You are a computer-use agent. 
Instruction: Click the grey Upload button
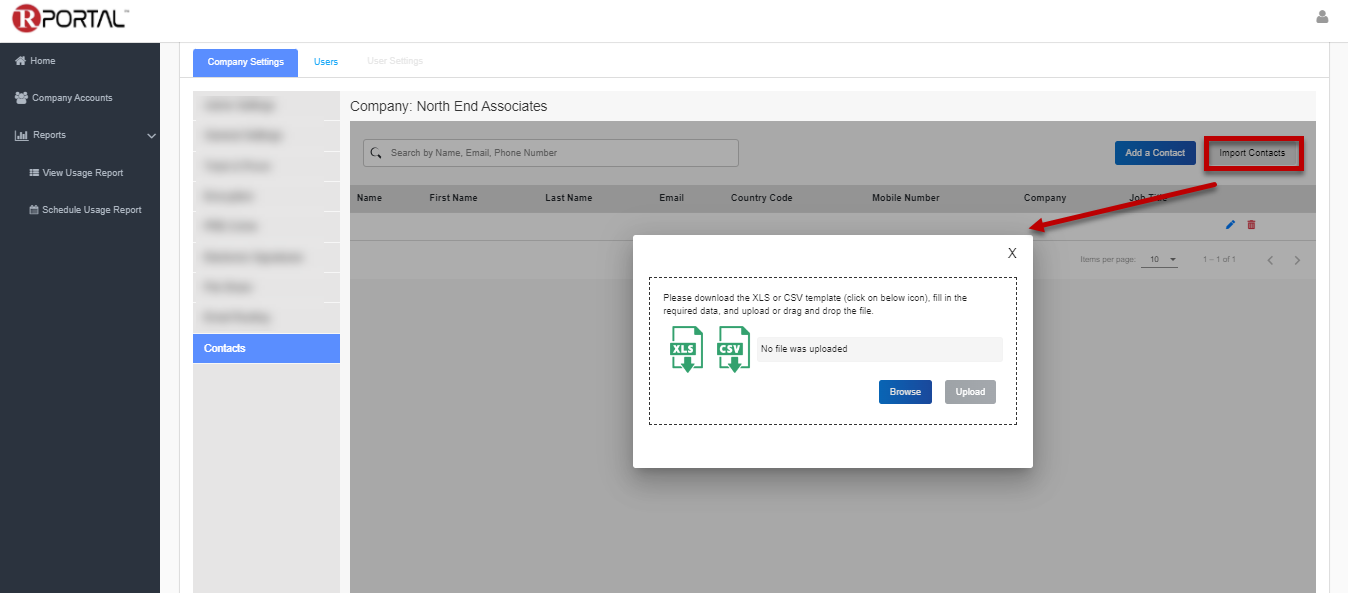[970, 392]
